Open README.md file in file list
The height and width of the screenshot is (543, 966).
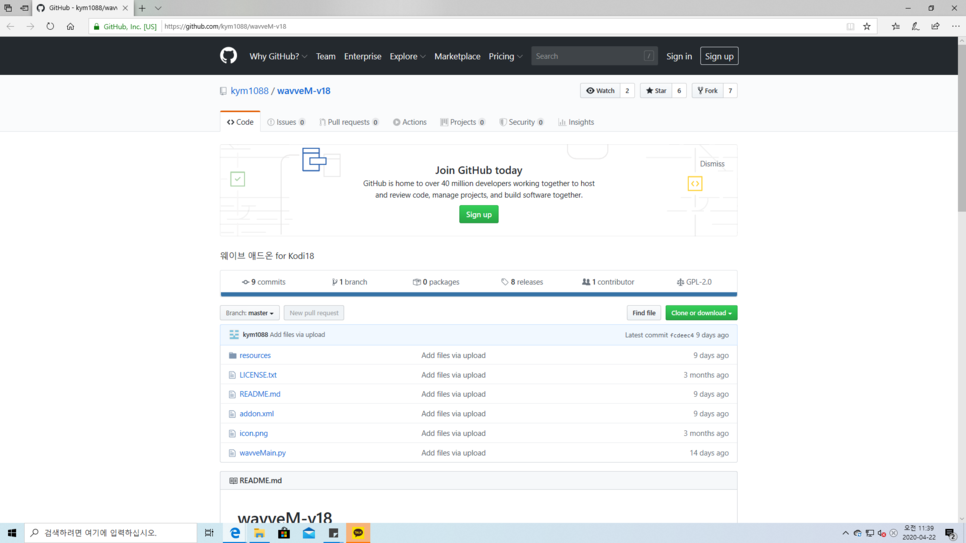260,394
